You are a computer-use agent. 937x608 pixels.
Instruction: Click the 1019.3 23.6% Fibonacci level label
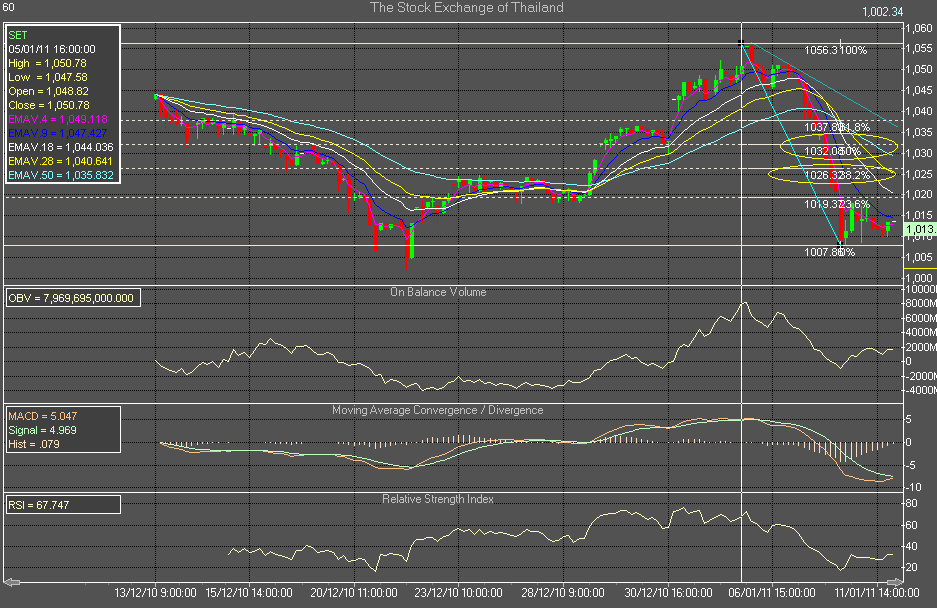point(837,204)
